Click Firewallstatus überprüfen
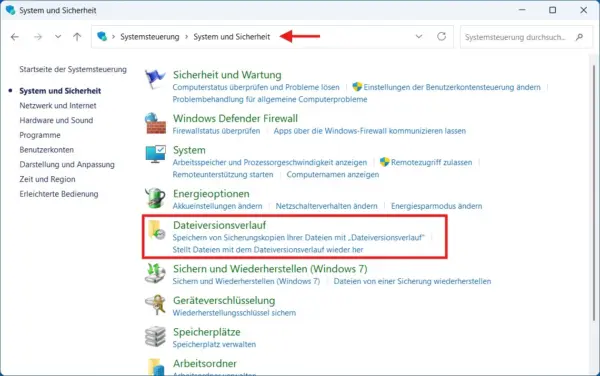 (216, 131)
